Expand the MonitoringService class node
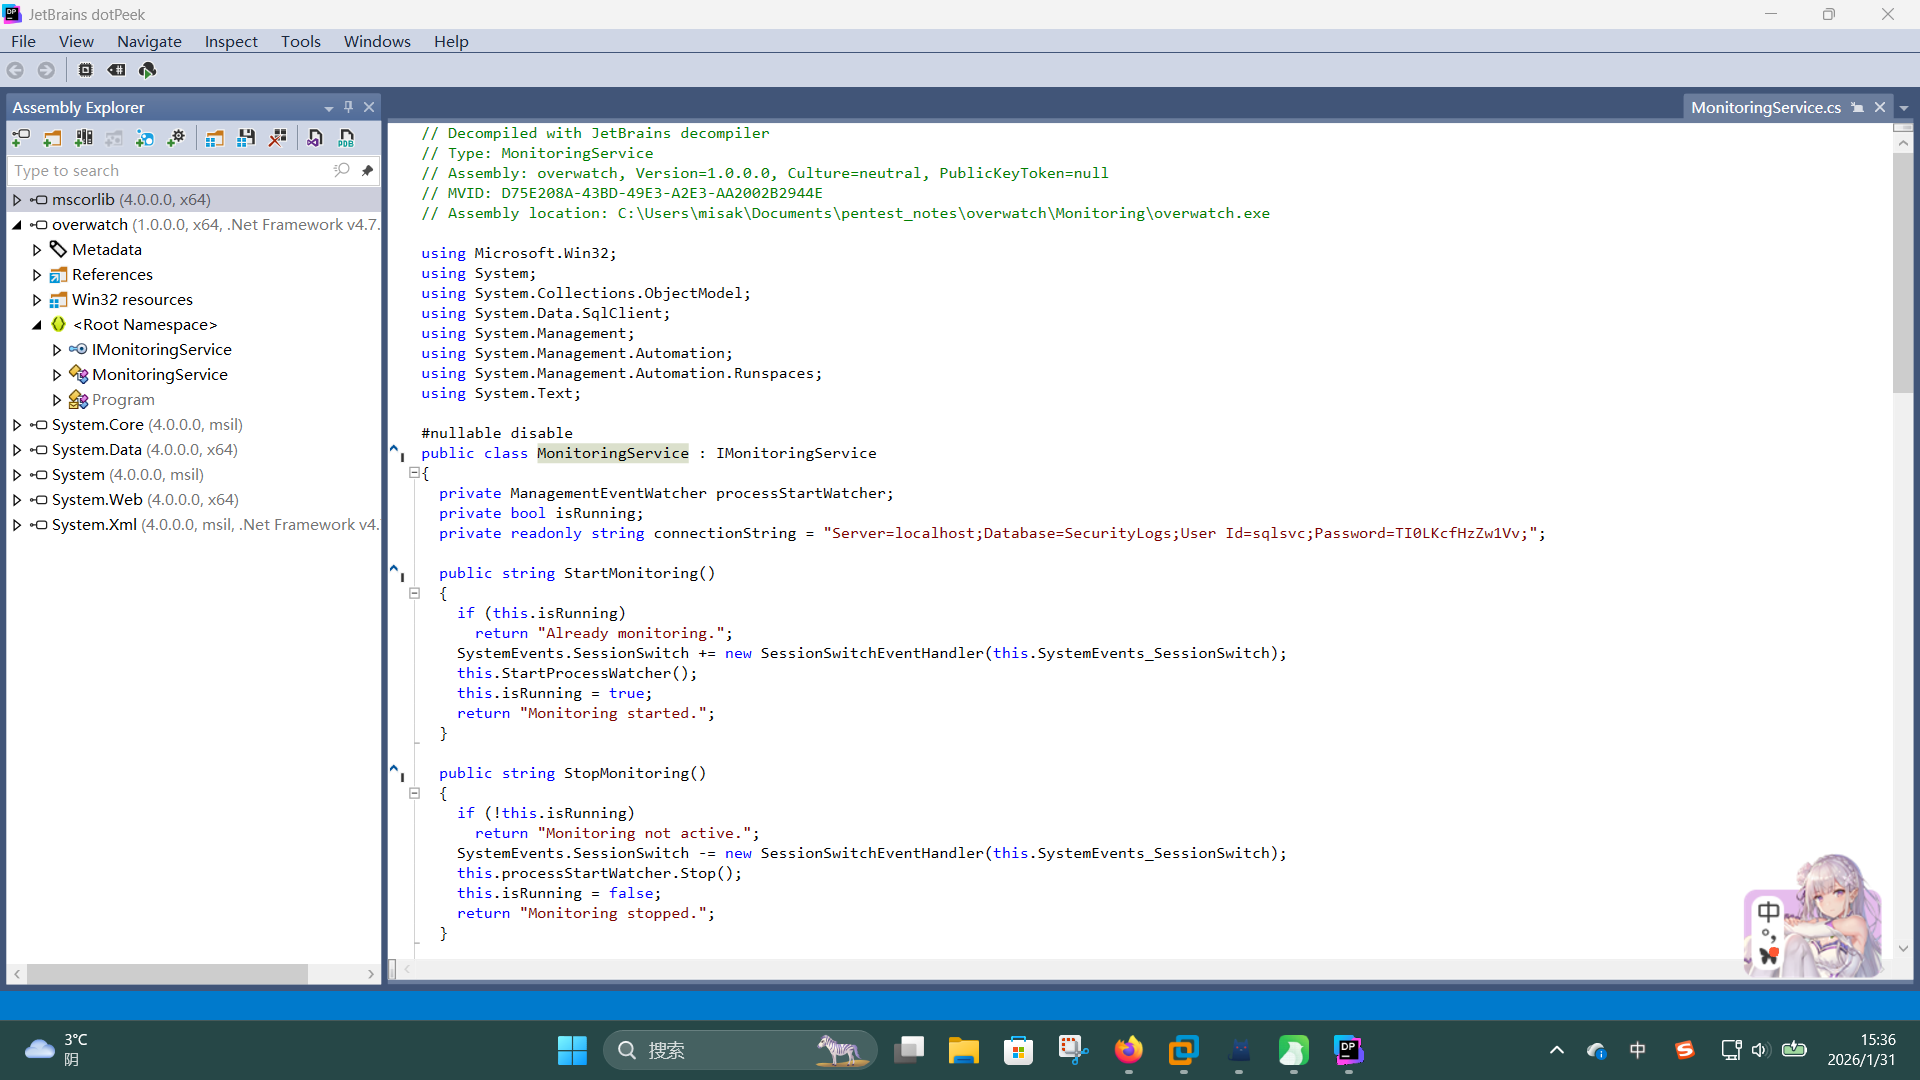The width and height of the screenshot is (1920, 1080). [57, 375]
